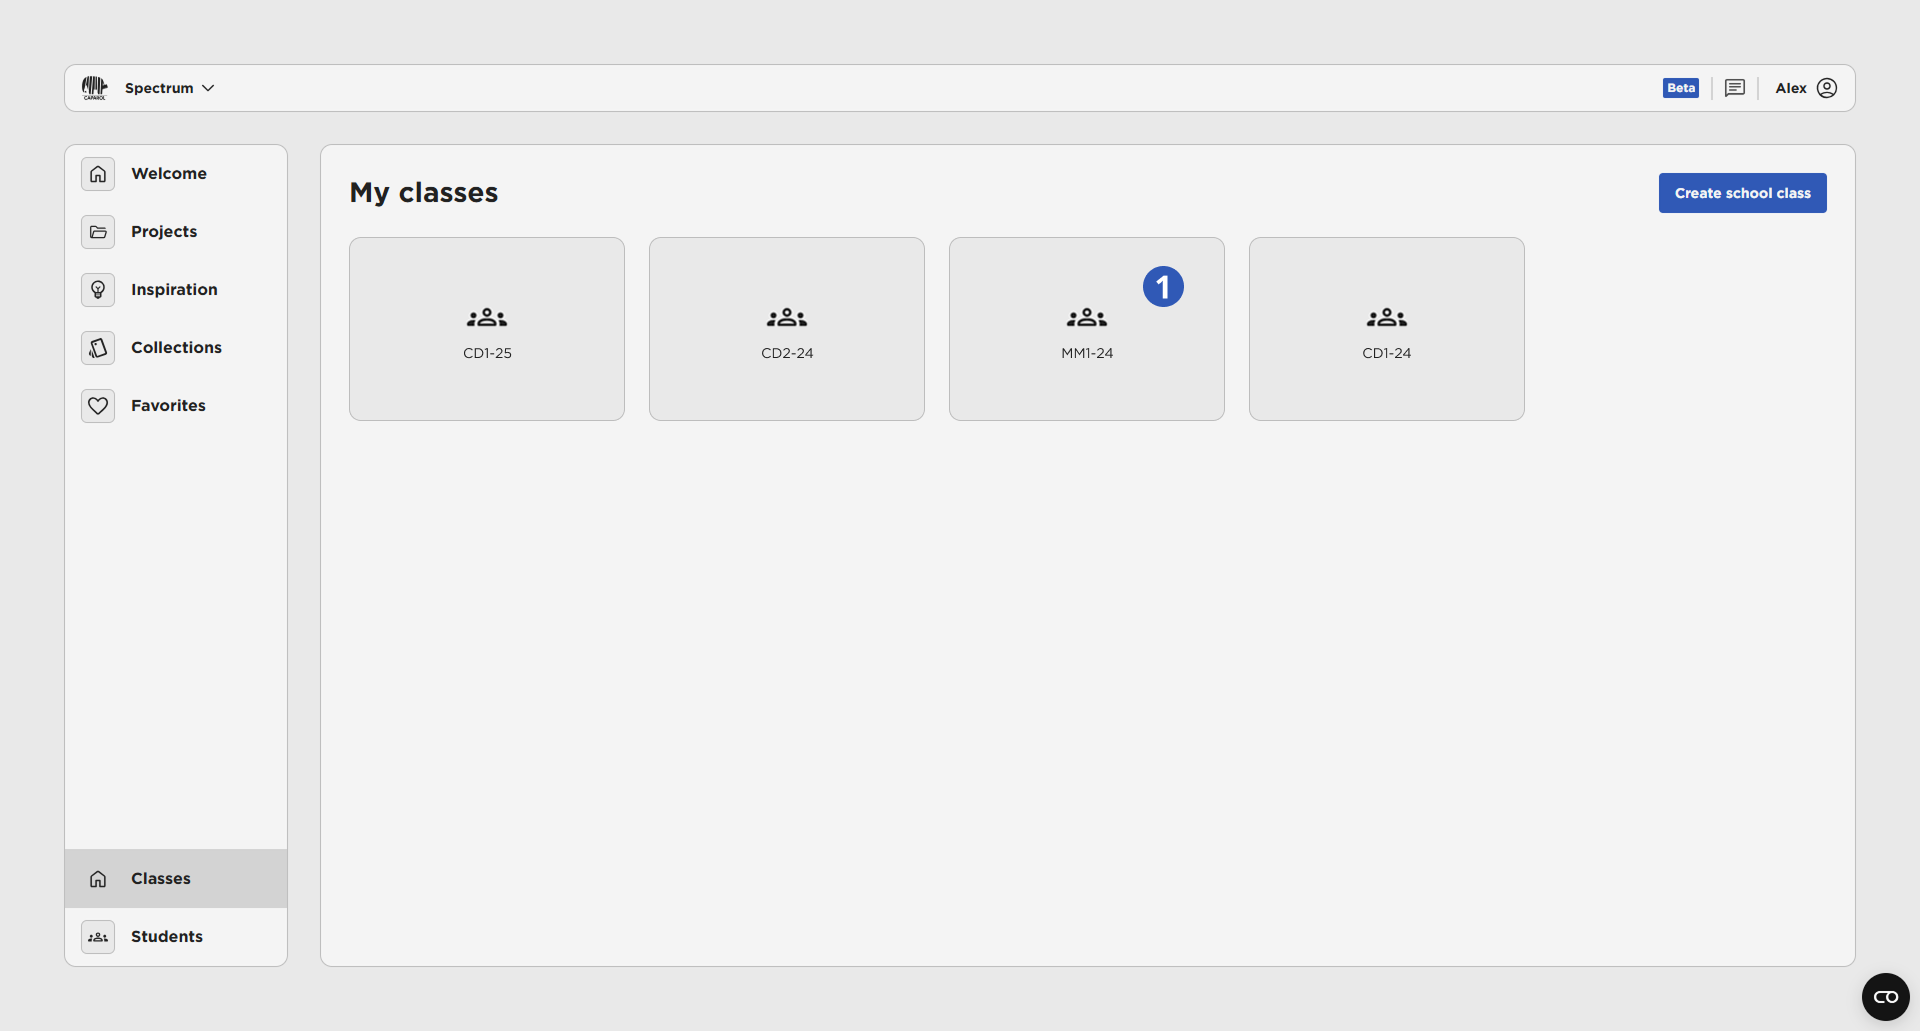Click the Inspiration lightbulb icon
The height and width of the screenshot is (1031, 1920).
tap(98, 290)
